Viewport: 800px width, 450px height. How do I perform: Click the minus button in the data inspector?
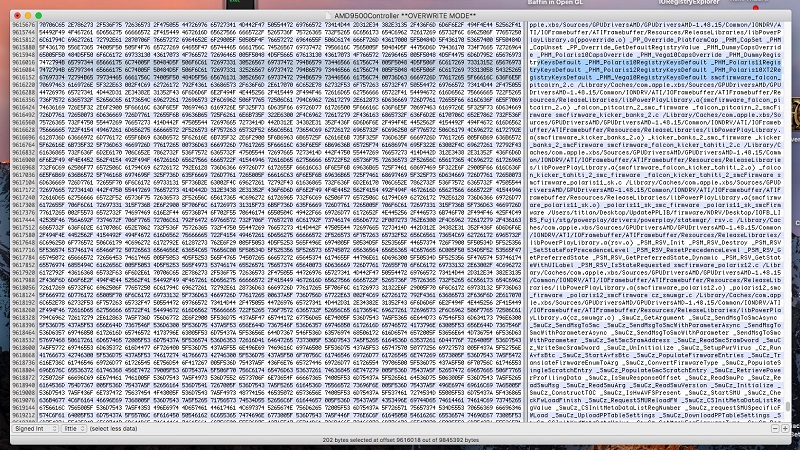click(x=775, y=429)
